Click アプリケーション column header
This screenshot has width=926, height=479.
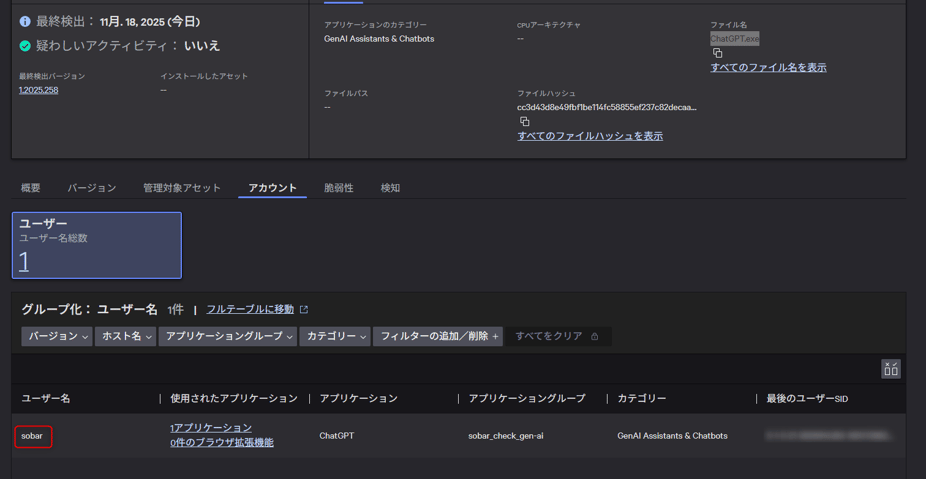(x=358, y=399)
